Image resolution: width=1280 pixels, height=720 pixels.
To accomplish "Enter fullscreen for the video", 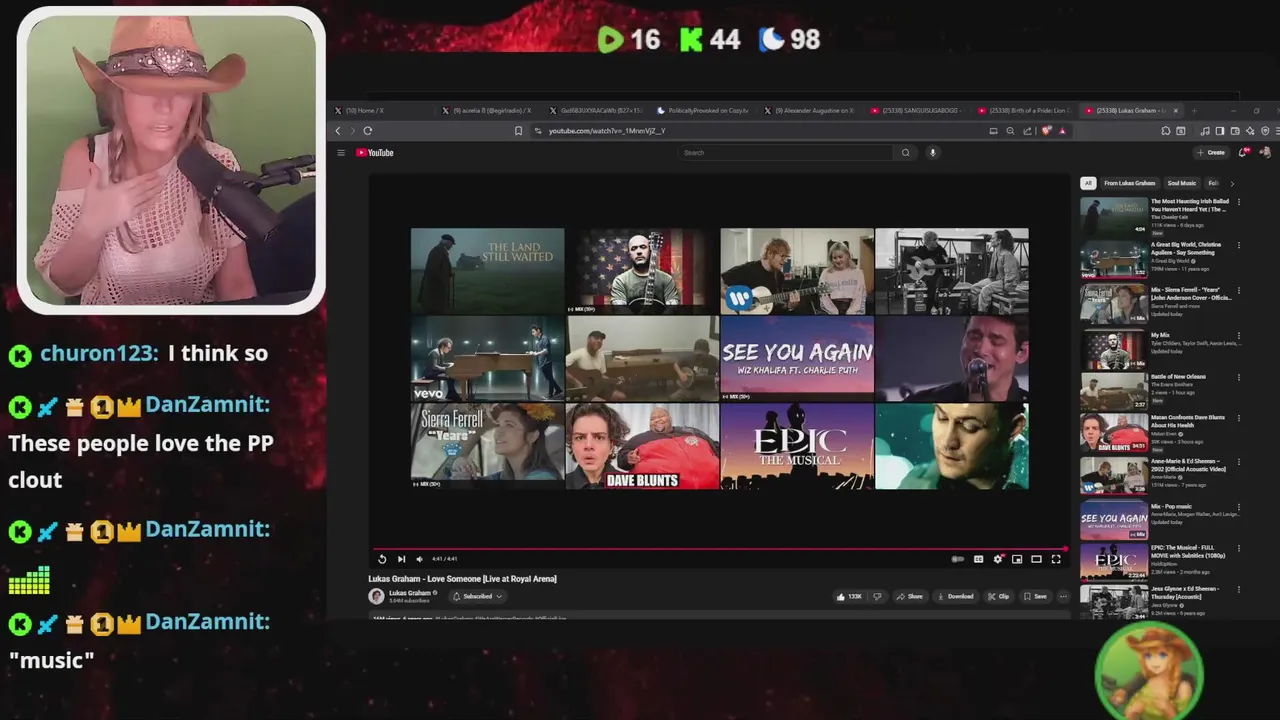I will 1055,559.
